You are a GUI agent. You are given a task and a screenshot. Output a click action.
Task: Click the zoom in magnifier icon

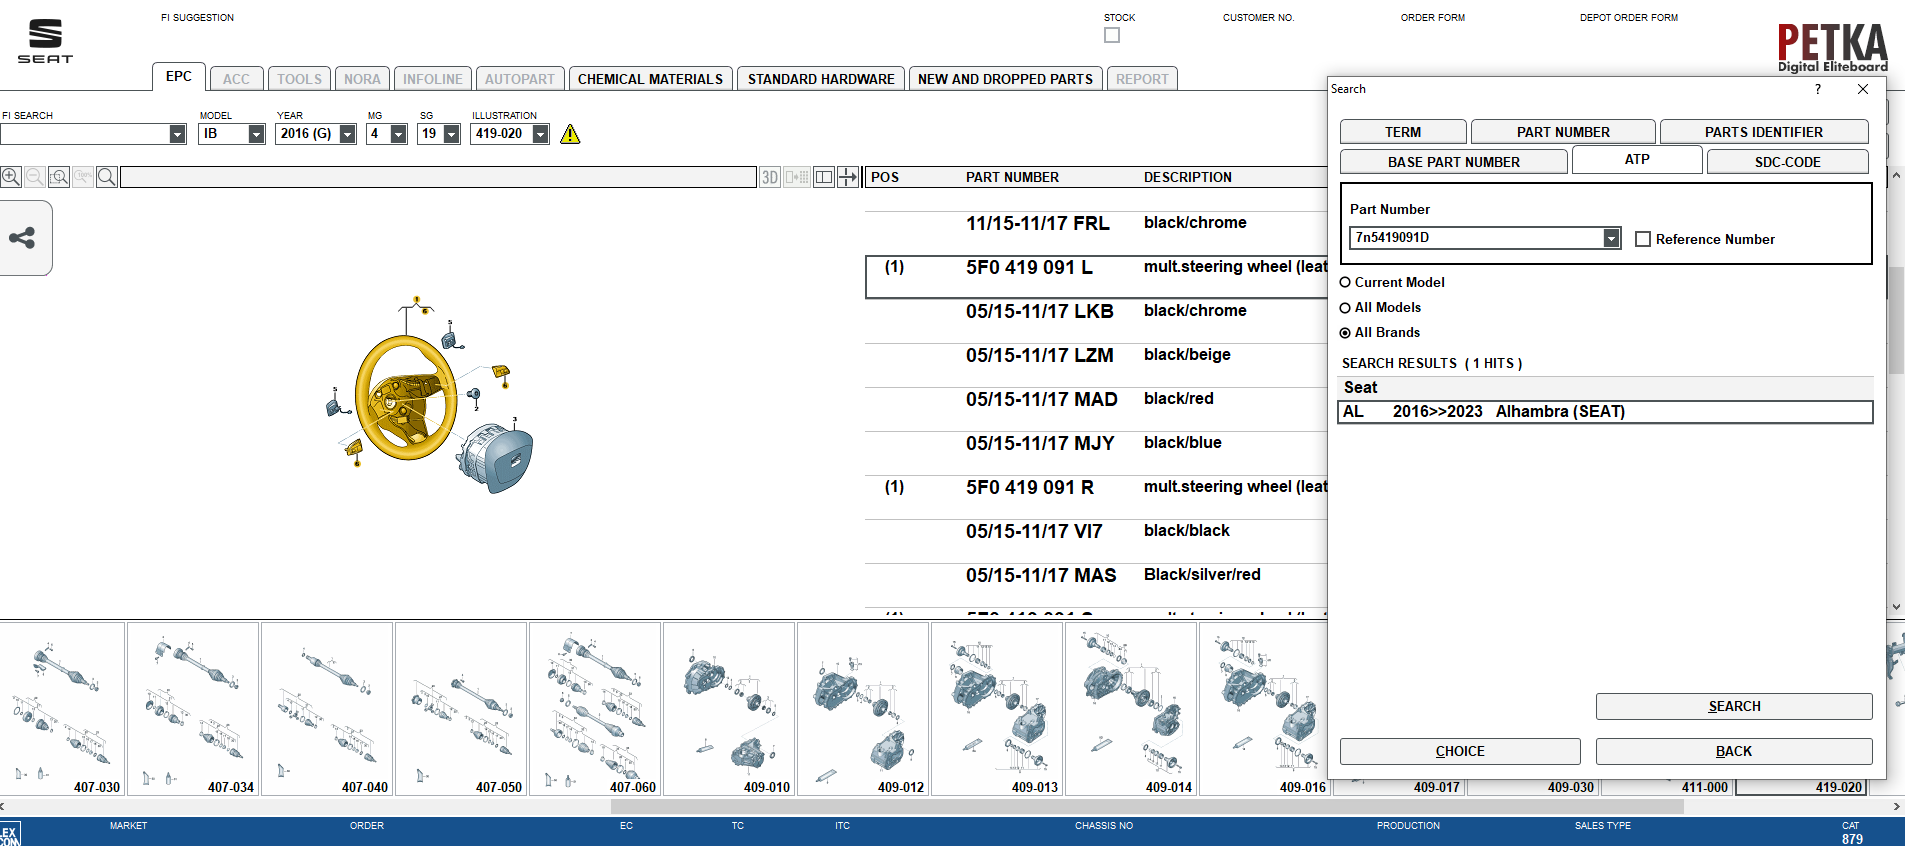pos(11,177)
